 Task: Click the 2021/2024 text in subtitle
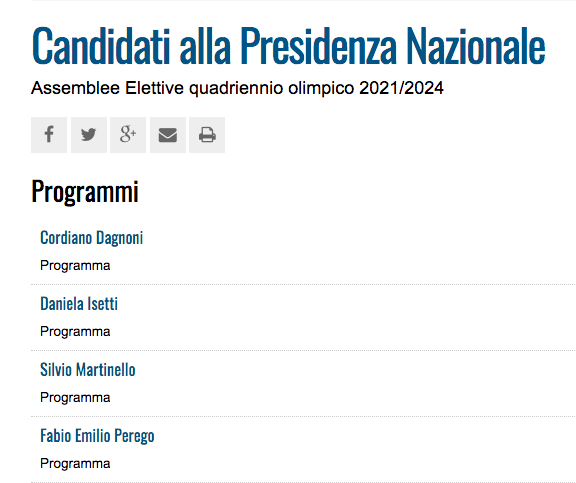pos(401,88)
